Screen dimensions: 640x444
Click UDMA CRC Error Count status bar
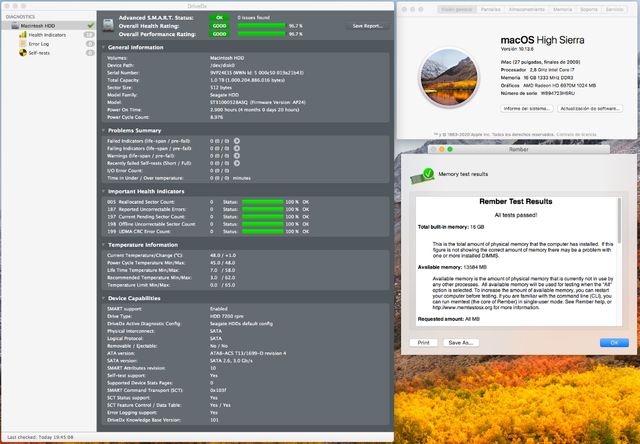click(262, 231)
